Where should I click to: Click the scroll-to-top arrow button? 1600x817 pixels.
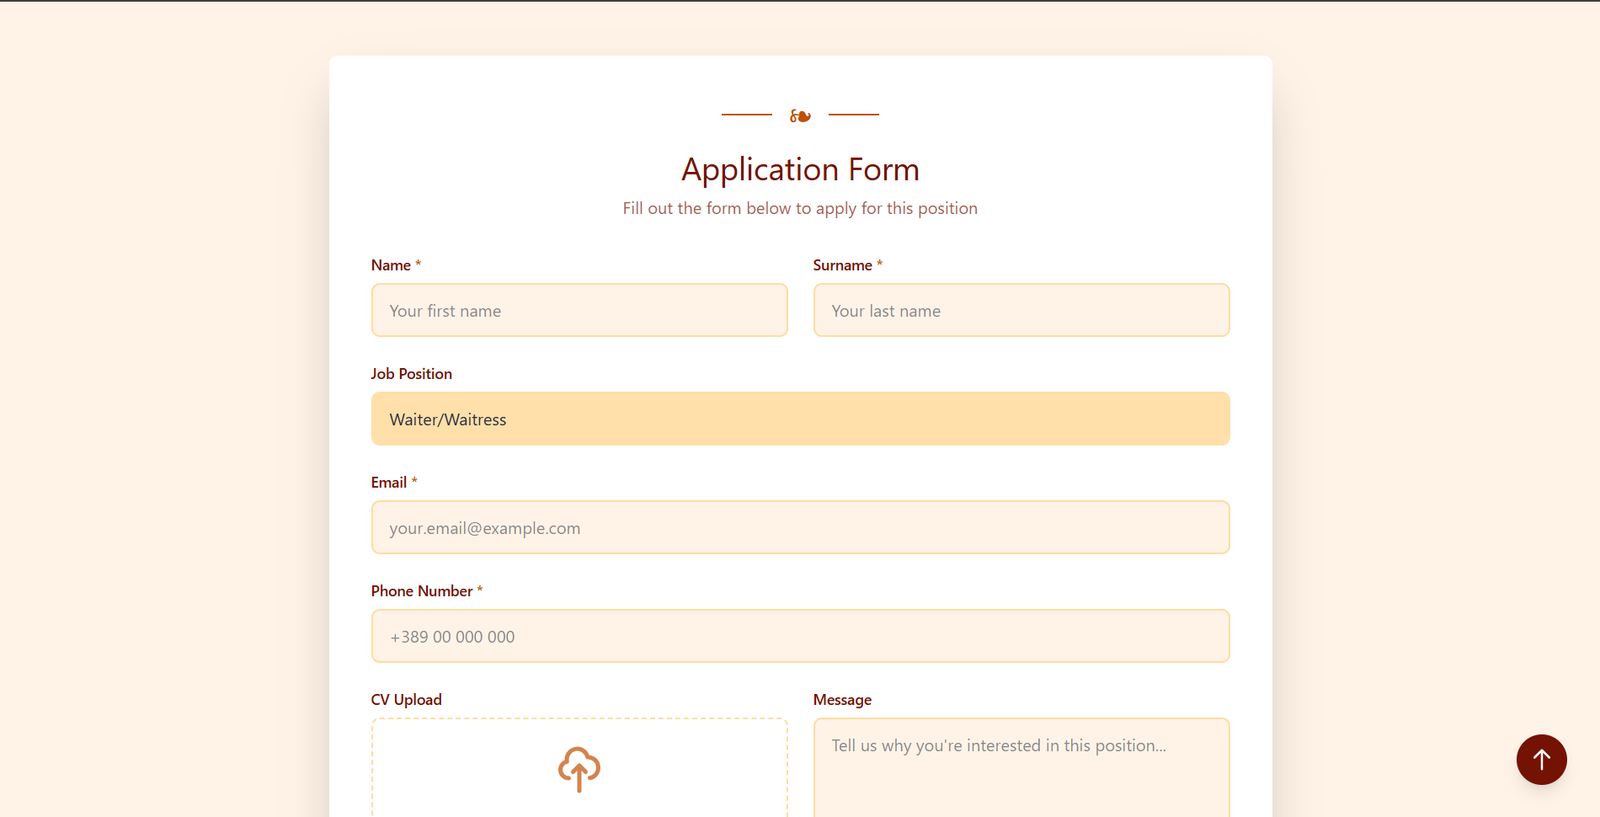[x=1541, y=759]
